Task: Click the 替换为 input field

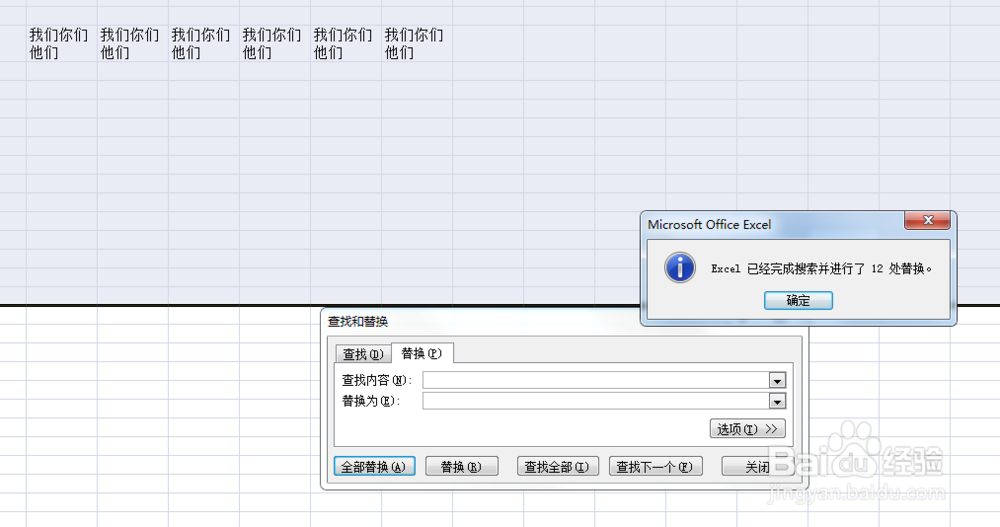Action: (596, 401)
